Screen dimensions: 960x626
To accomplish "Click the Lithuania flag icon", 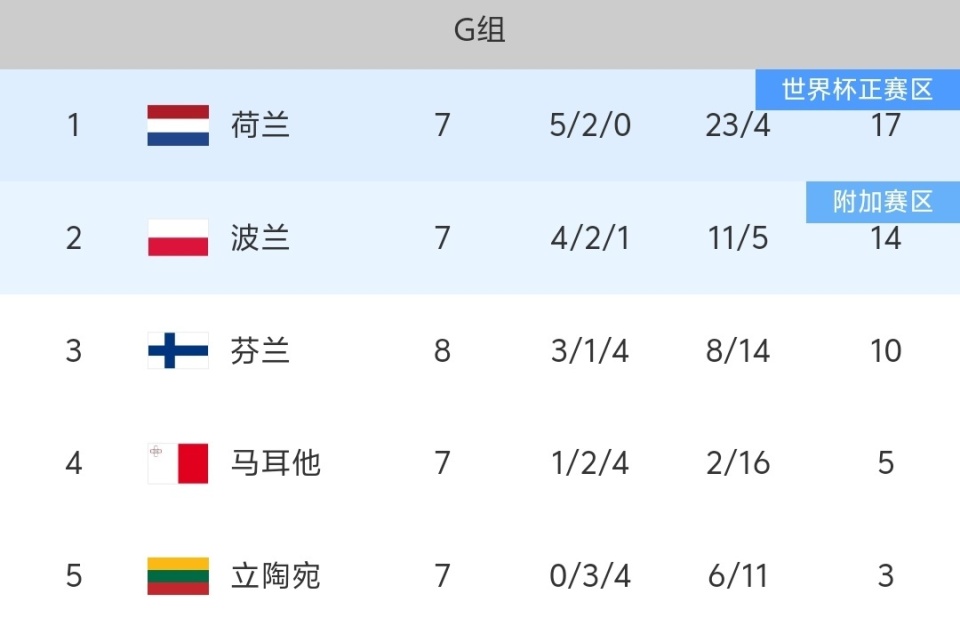I will 178,576.
